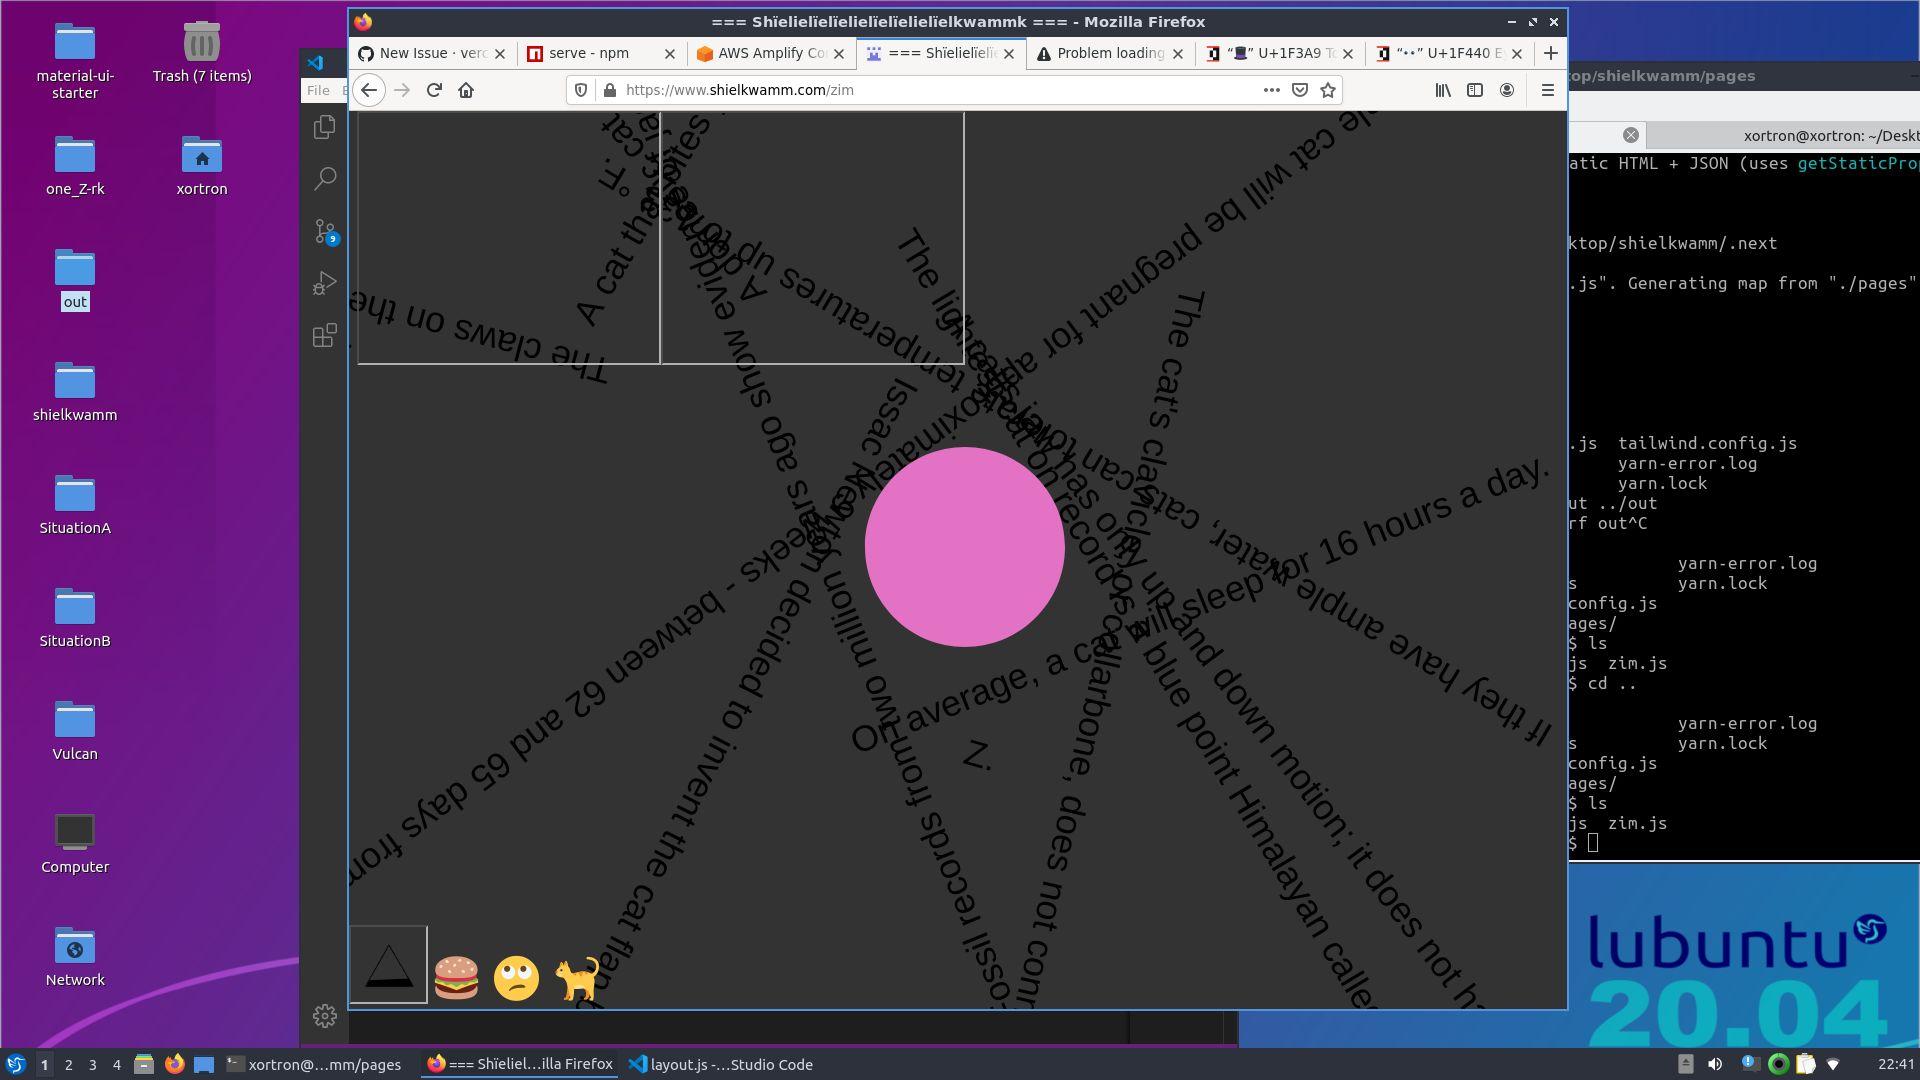Open File menu in VS Code
Image resolution: width=1920 pixels, height=1080 pixels.
click(x=318, y=90)
